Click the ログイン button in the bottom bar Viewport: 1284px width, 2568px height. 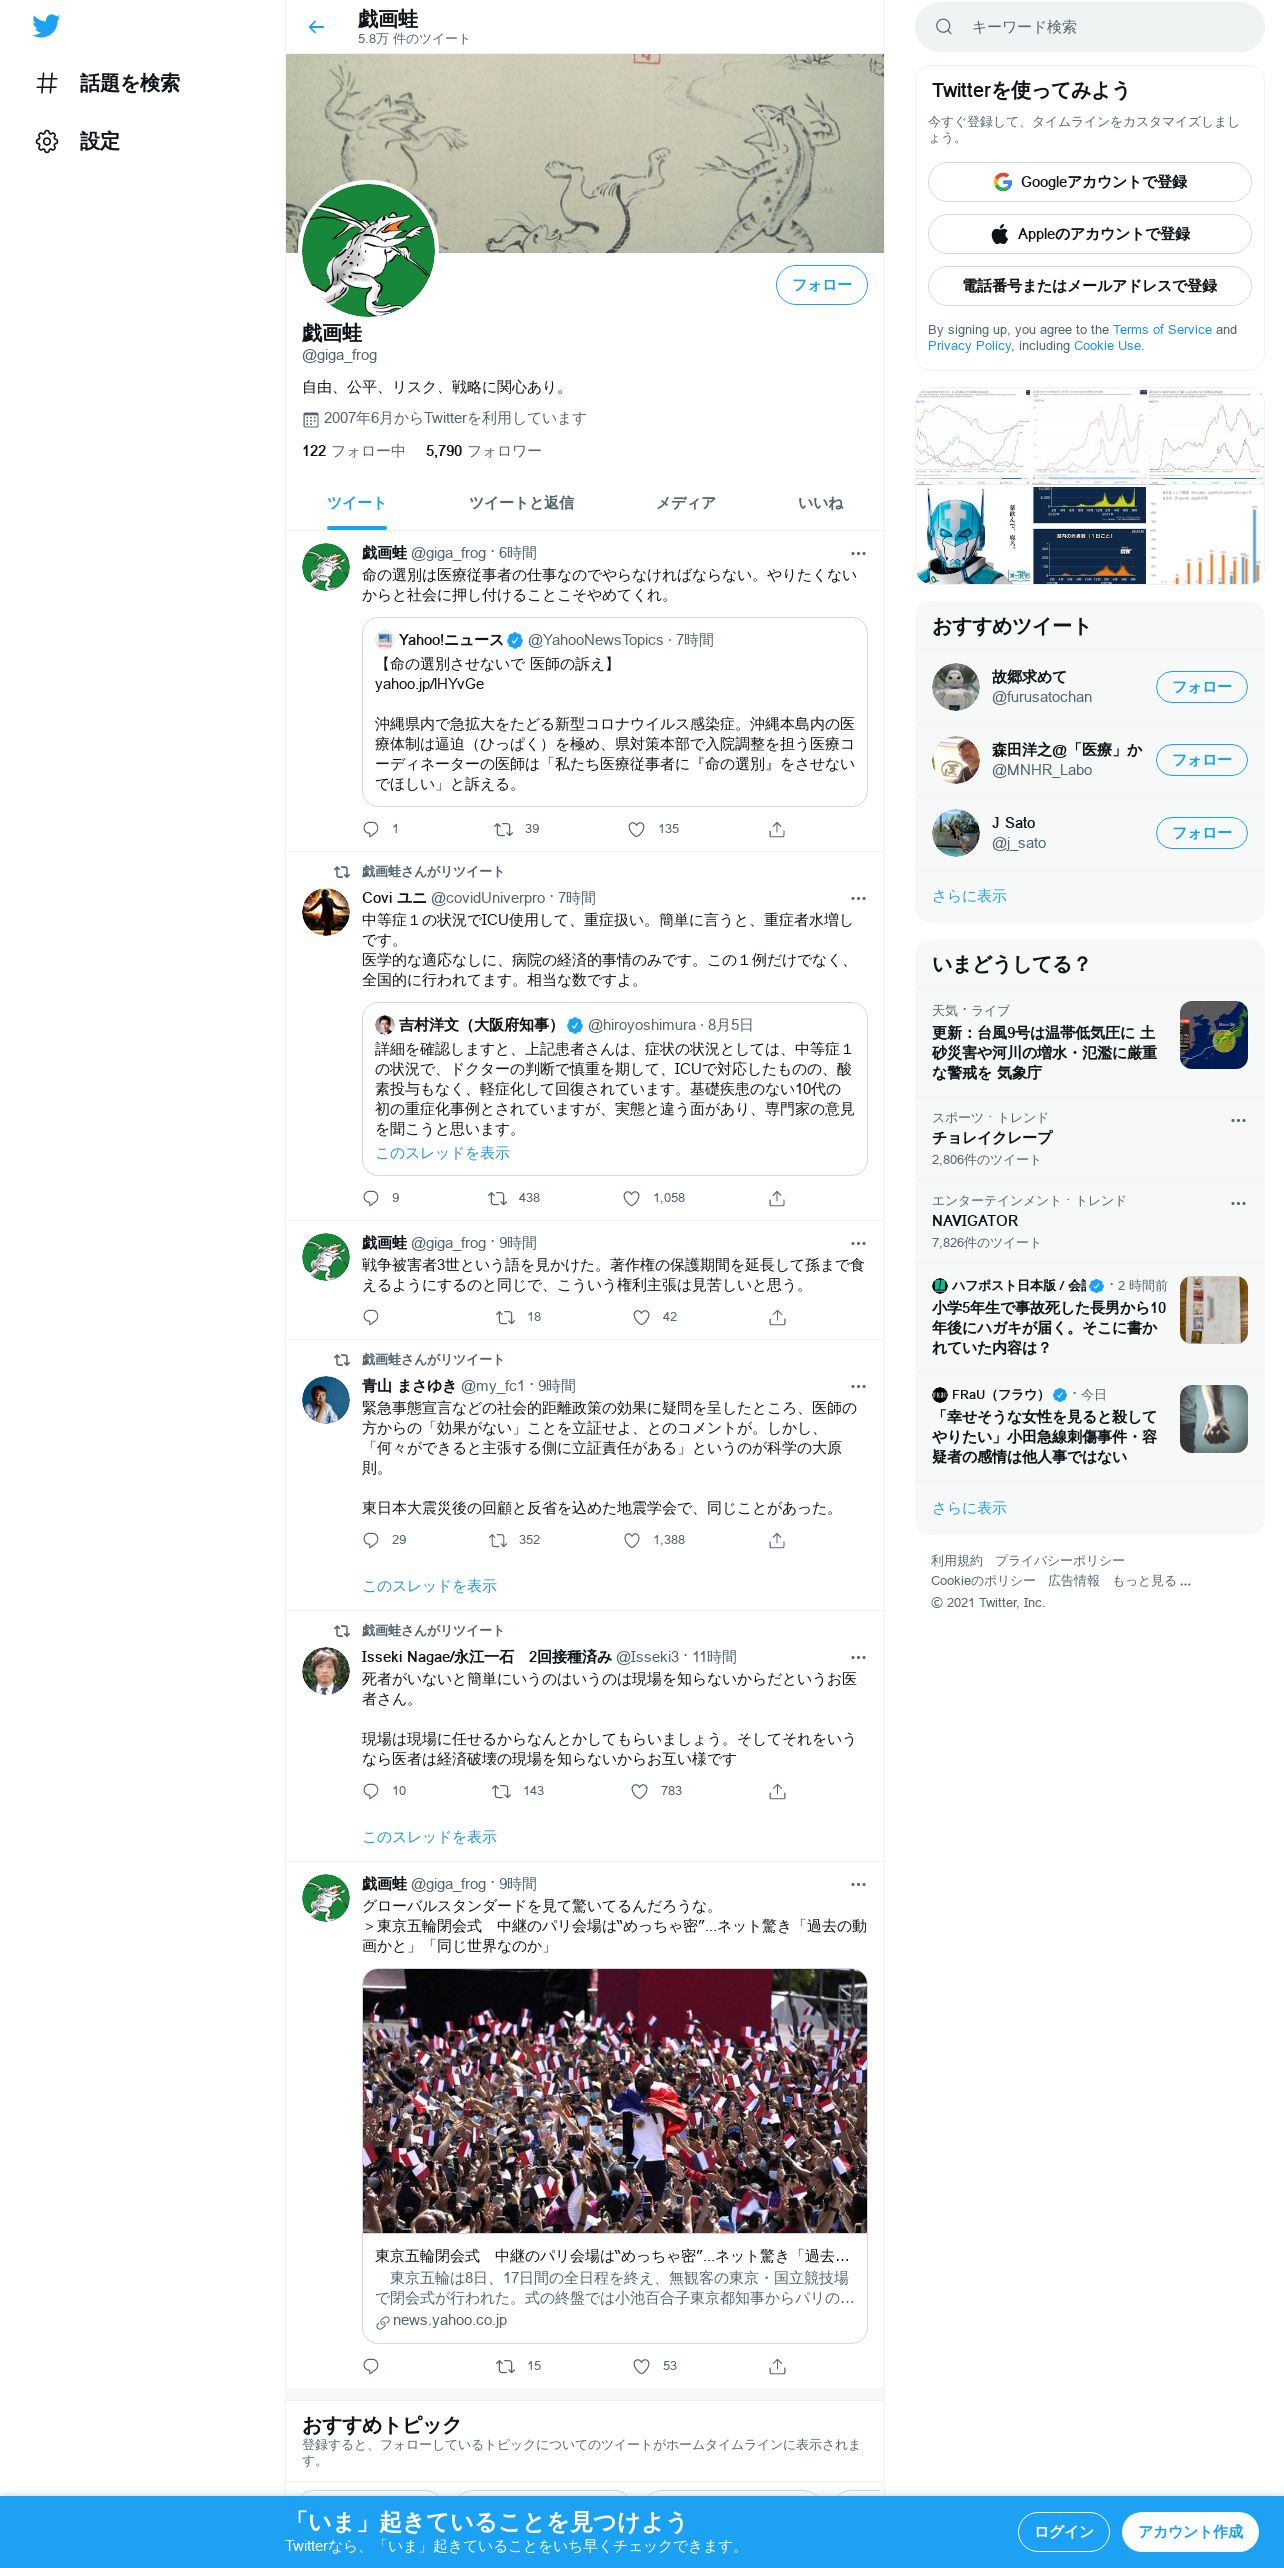[x=1064, y=2532]
